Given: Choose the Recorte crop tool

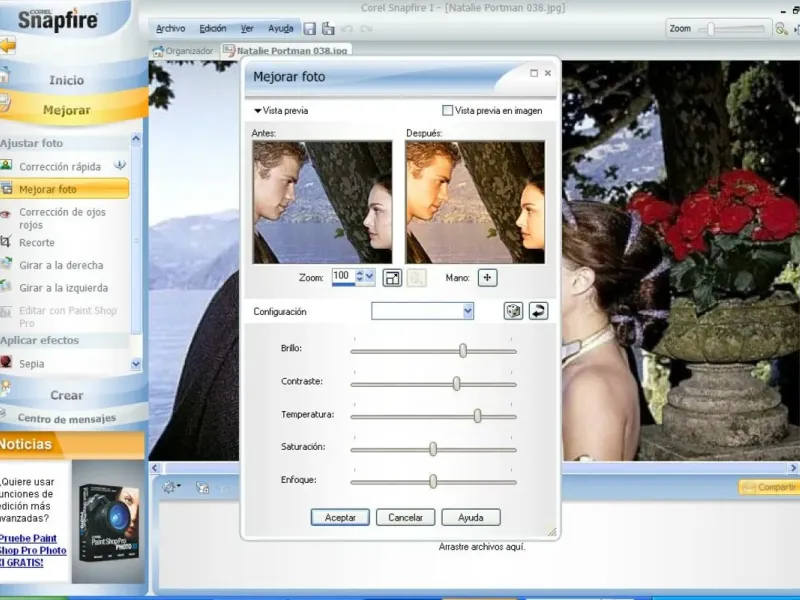Looking at the screenshot, I should point(37,243).
